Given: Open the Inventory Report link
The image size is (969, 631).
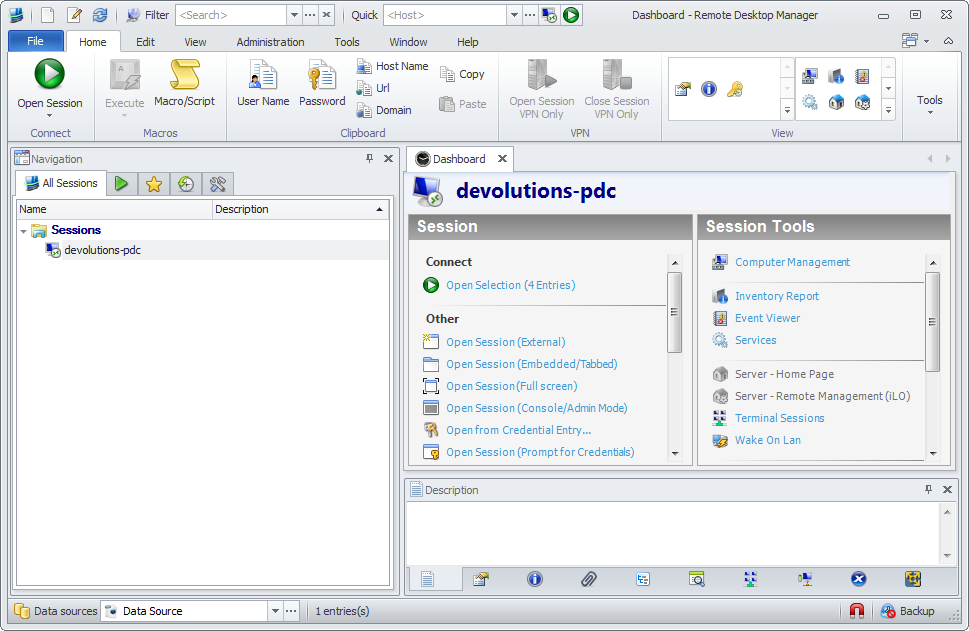Looking at the screenshot, I should click(777, 296).
